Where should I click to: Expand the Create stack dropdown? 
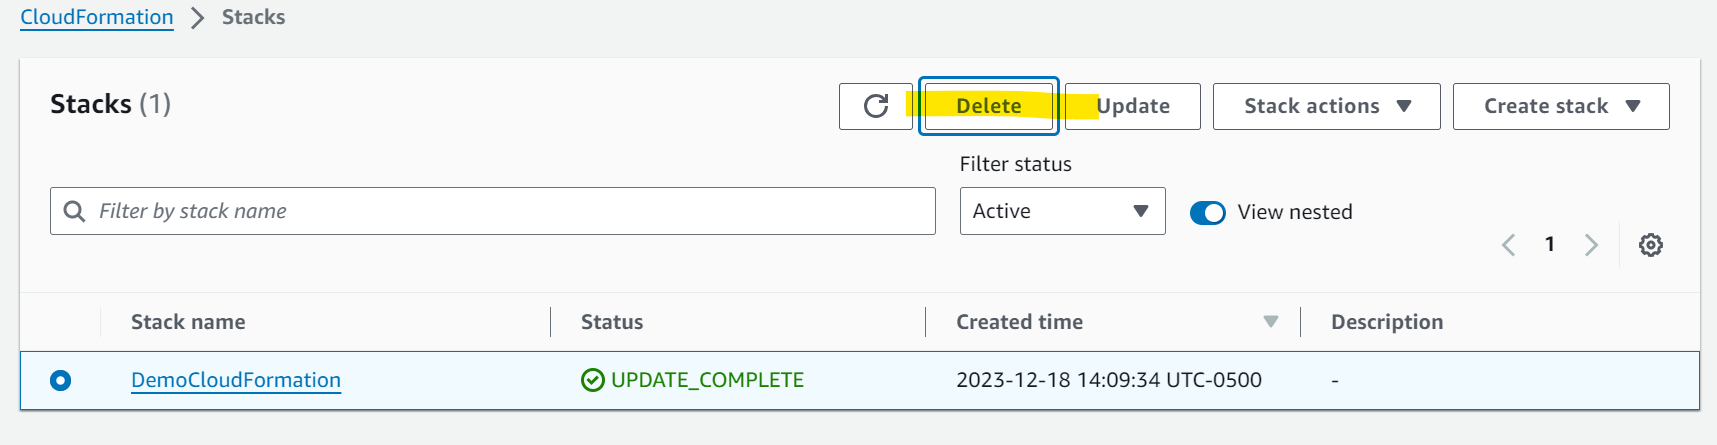[x=1561, y=106]
